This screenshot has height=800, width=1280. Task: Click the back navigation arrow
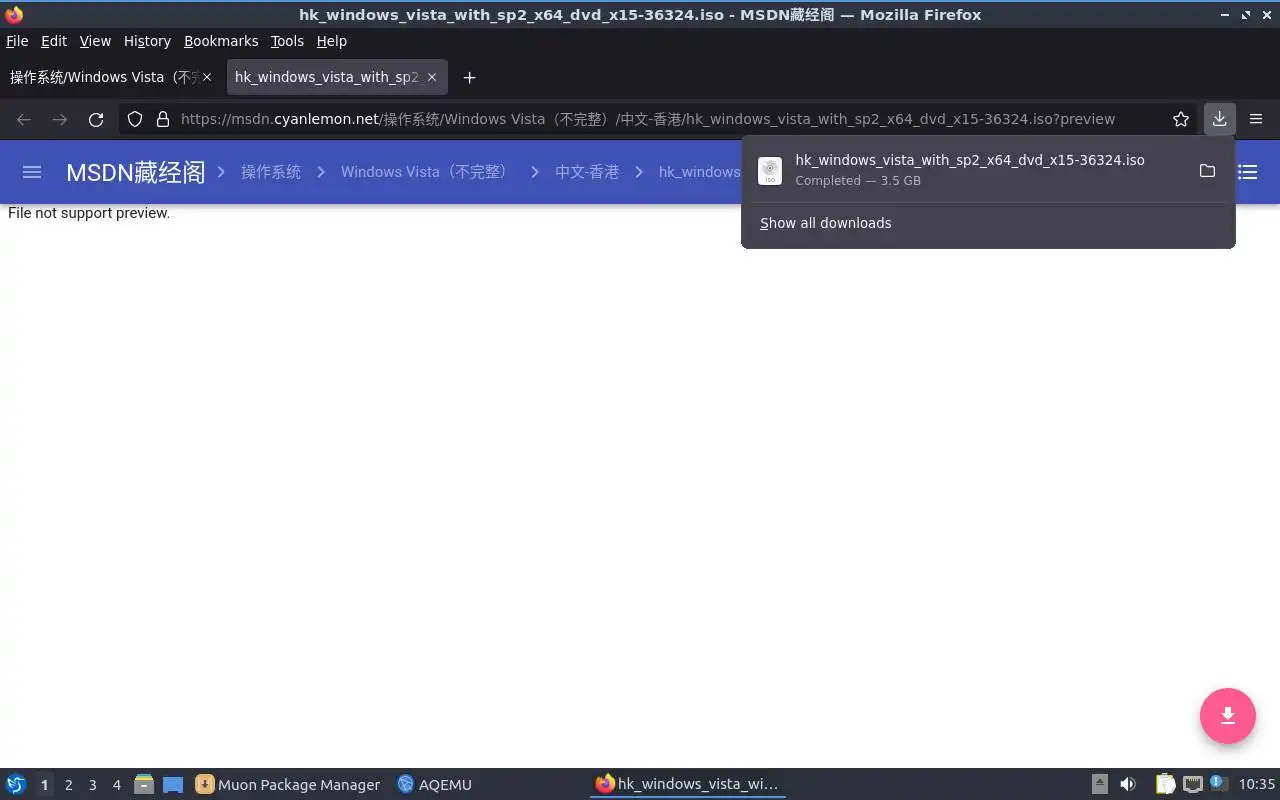click(24, 119)
